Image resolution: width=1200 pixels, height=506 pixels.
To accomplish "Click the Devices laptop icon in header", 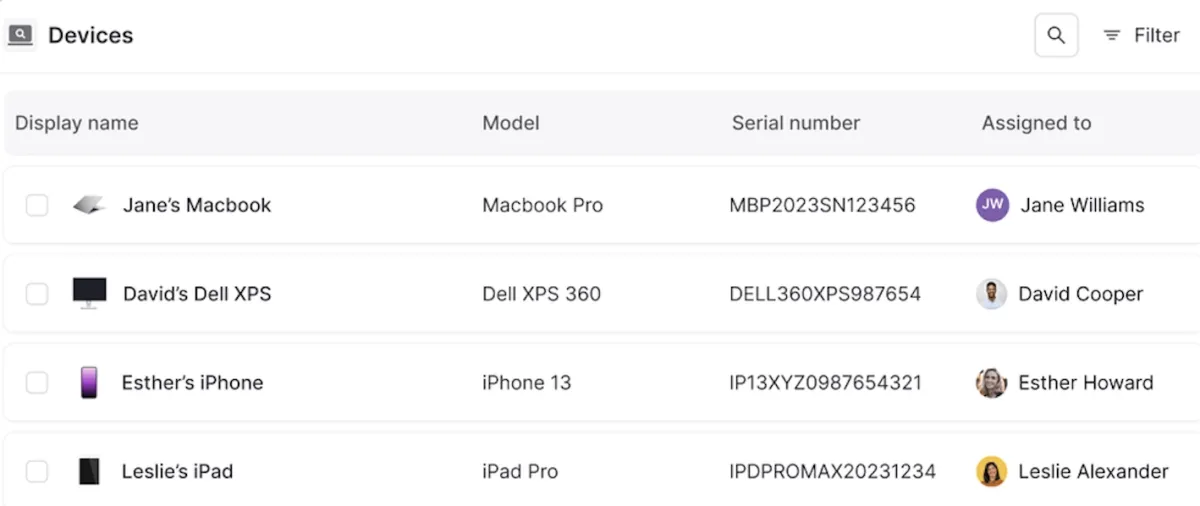I will coord(21,35).
